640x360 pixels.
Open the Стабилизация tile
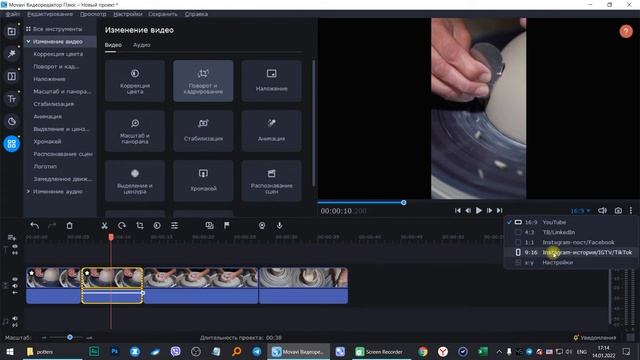point(203,131)
